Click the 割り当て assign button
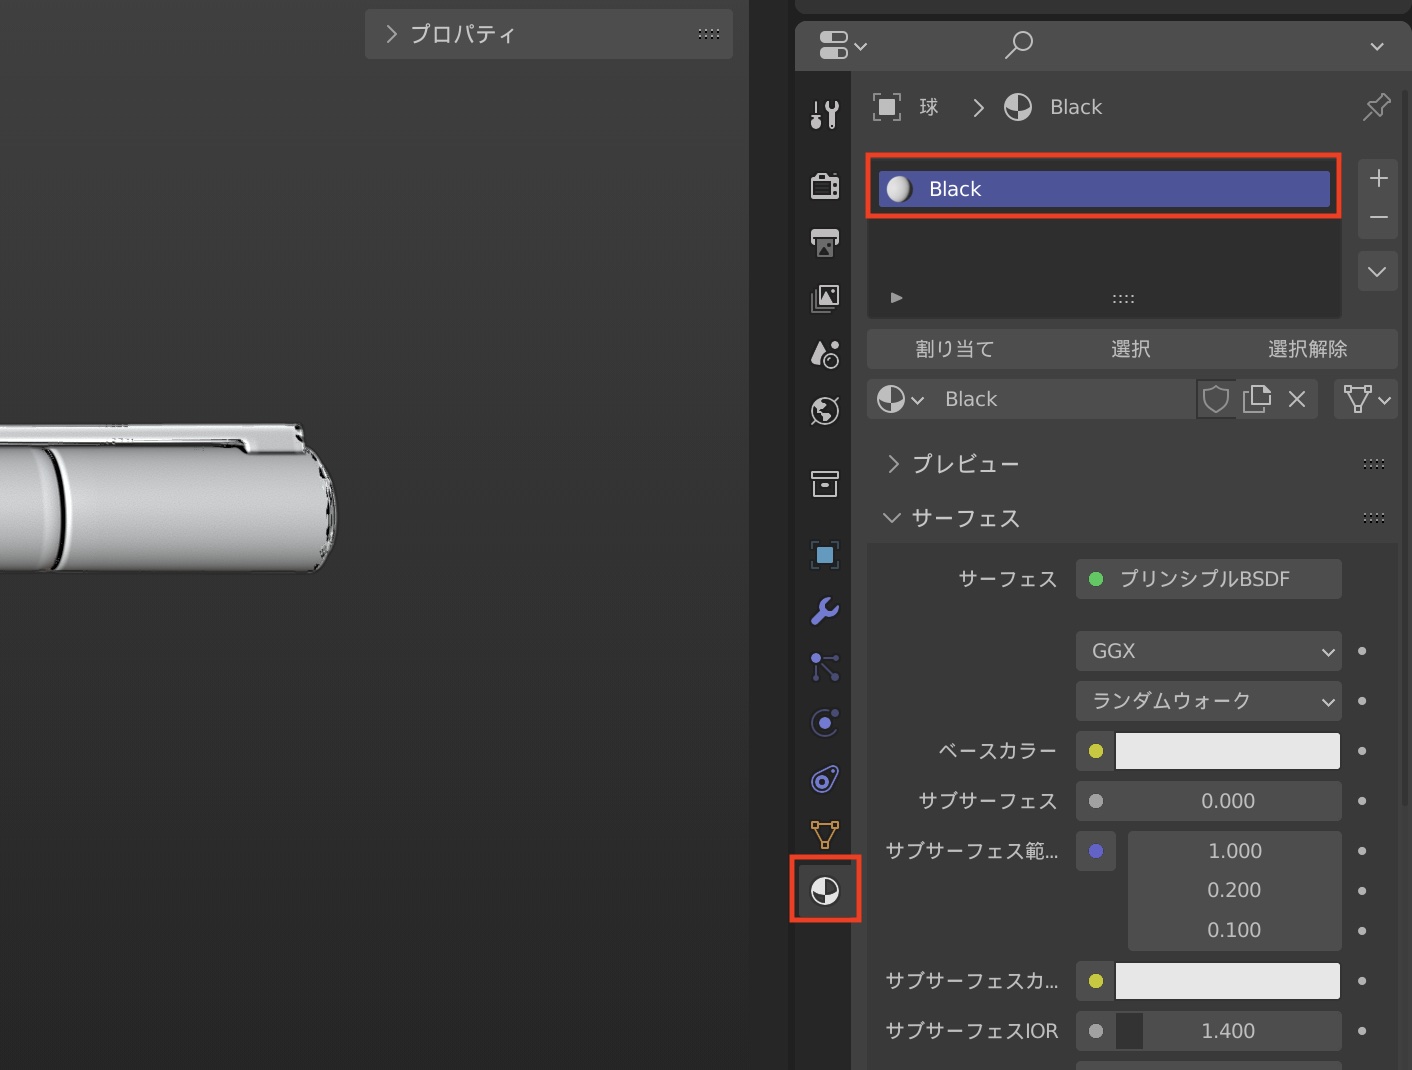The width and height of the screenshot is (1412, 1070). click(x=954, y=349)
